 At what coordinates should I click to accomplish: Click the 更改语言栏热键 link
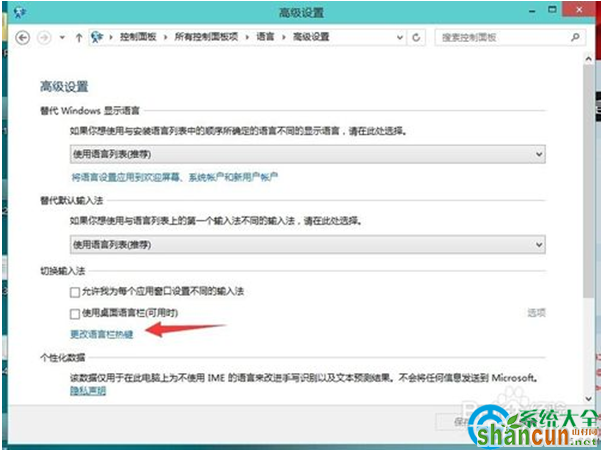coord(102,334)
